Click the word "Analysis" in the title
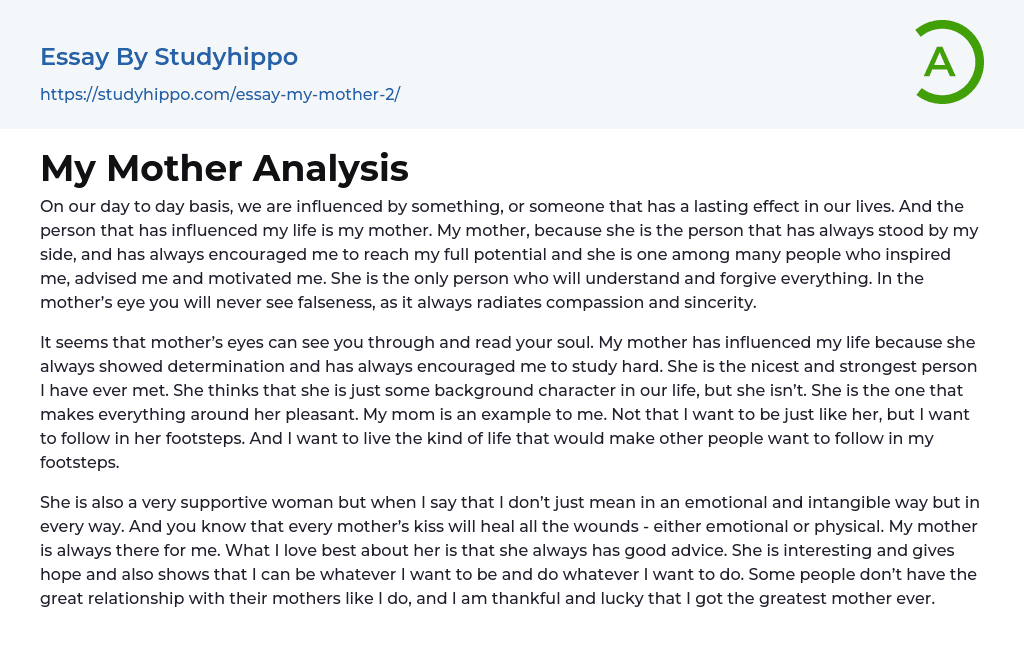Screen dimensions: 1024x667 [x=331, y=168]
